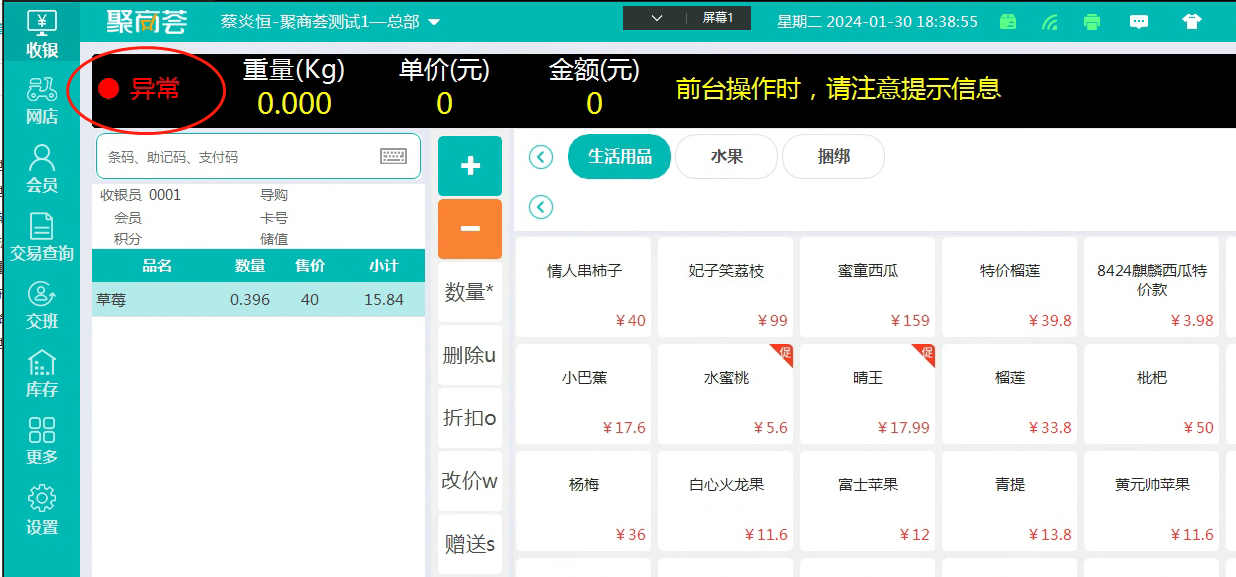Open the 更多 more menu
Image resolution: width=1236 pixels, height=577 pixels.
click(41, 441)
